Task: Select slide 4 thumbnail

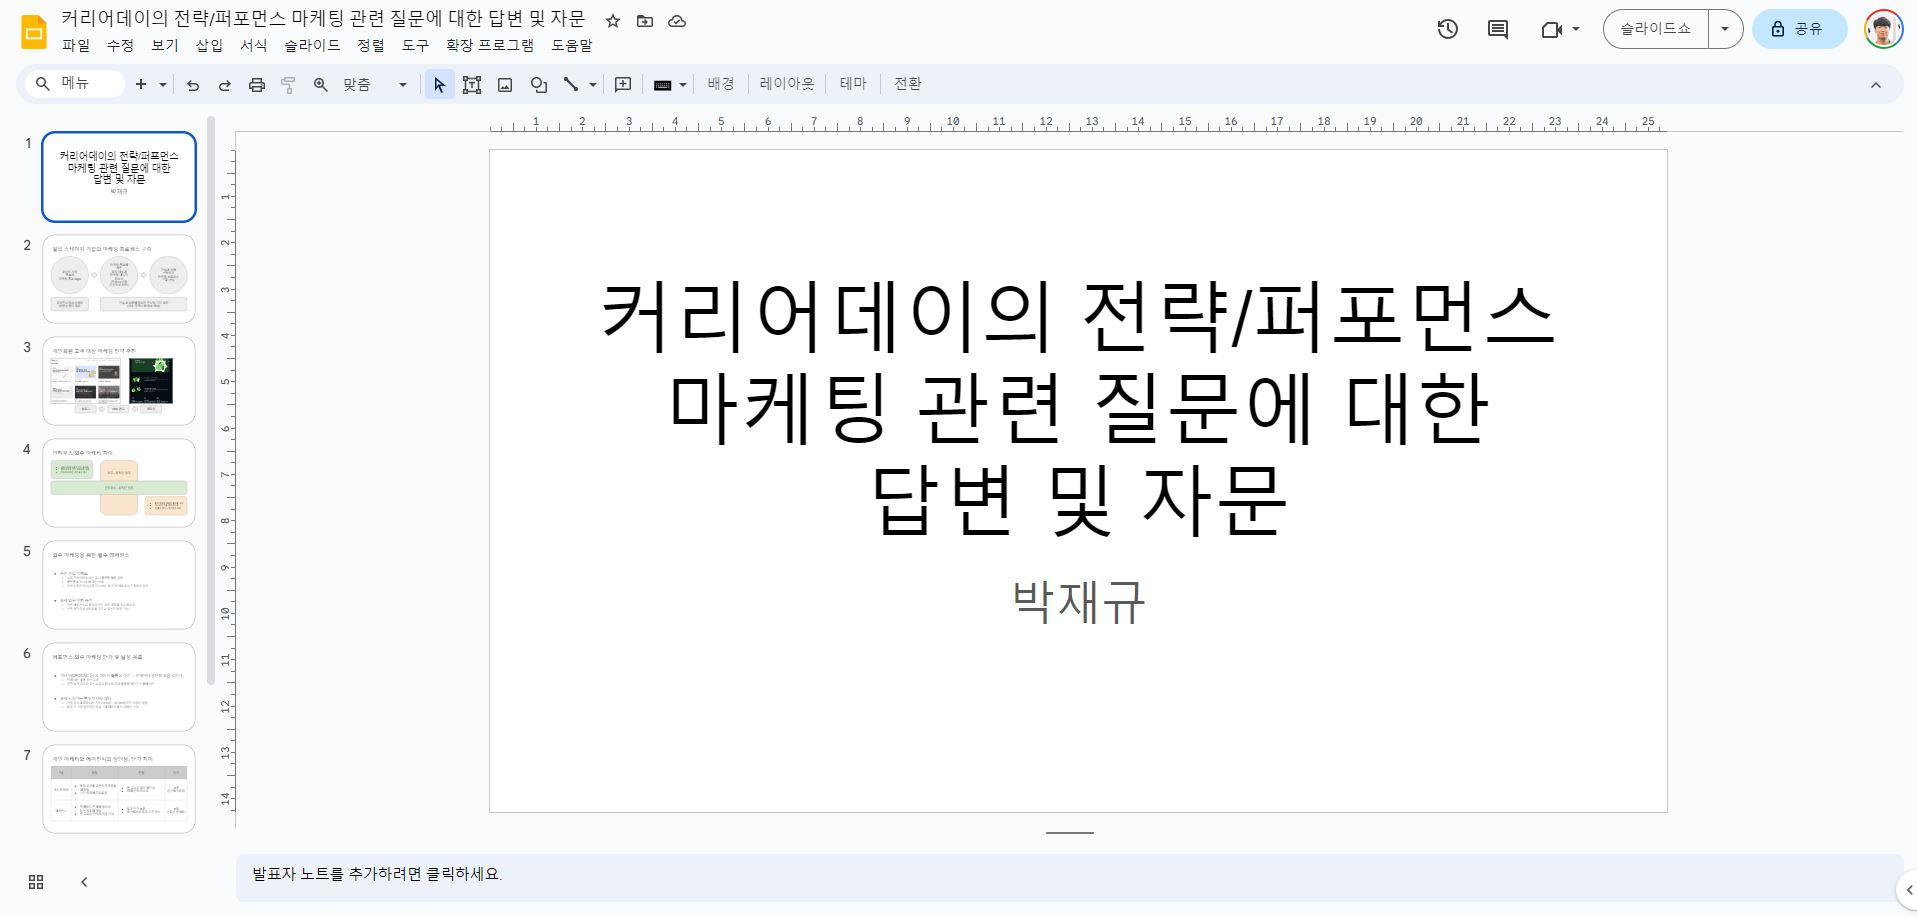Action: point(119,483)
